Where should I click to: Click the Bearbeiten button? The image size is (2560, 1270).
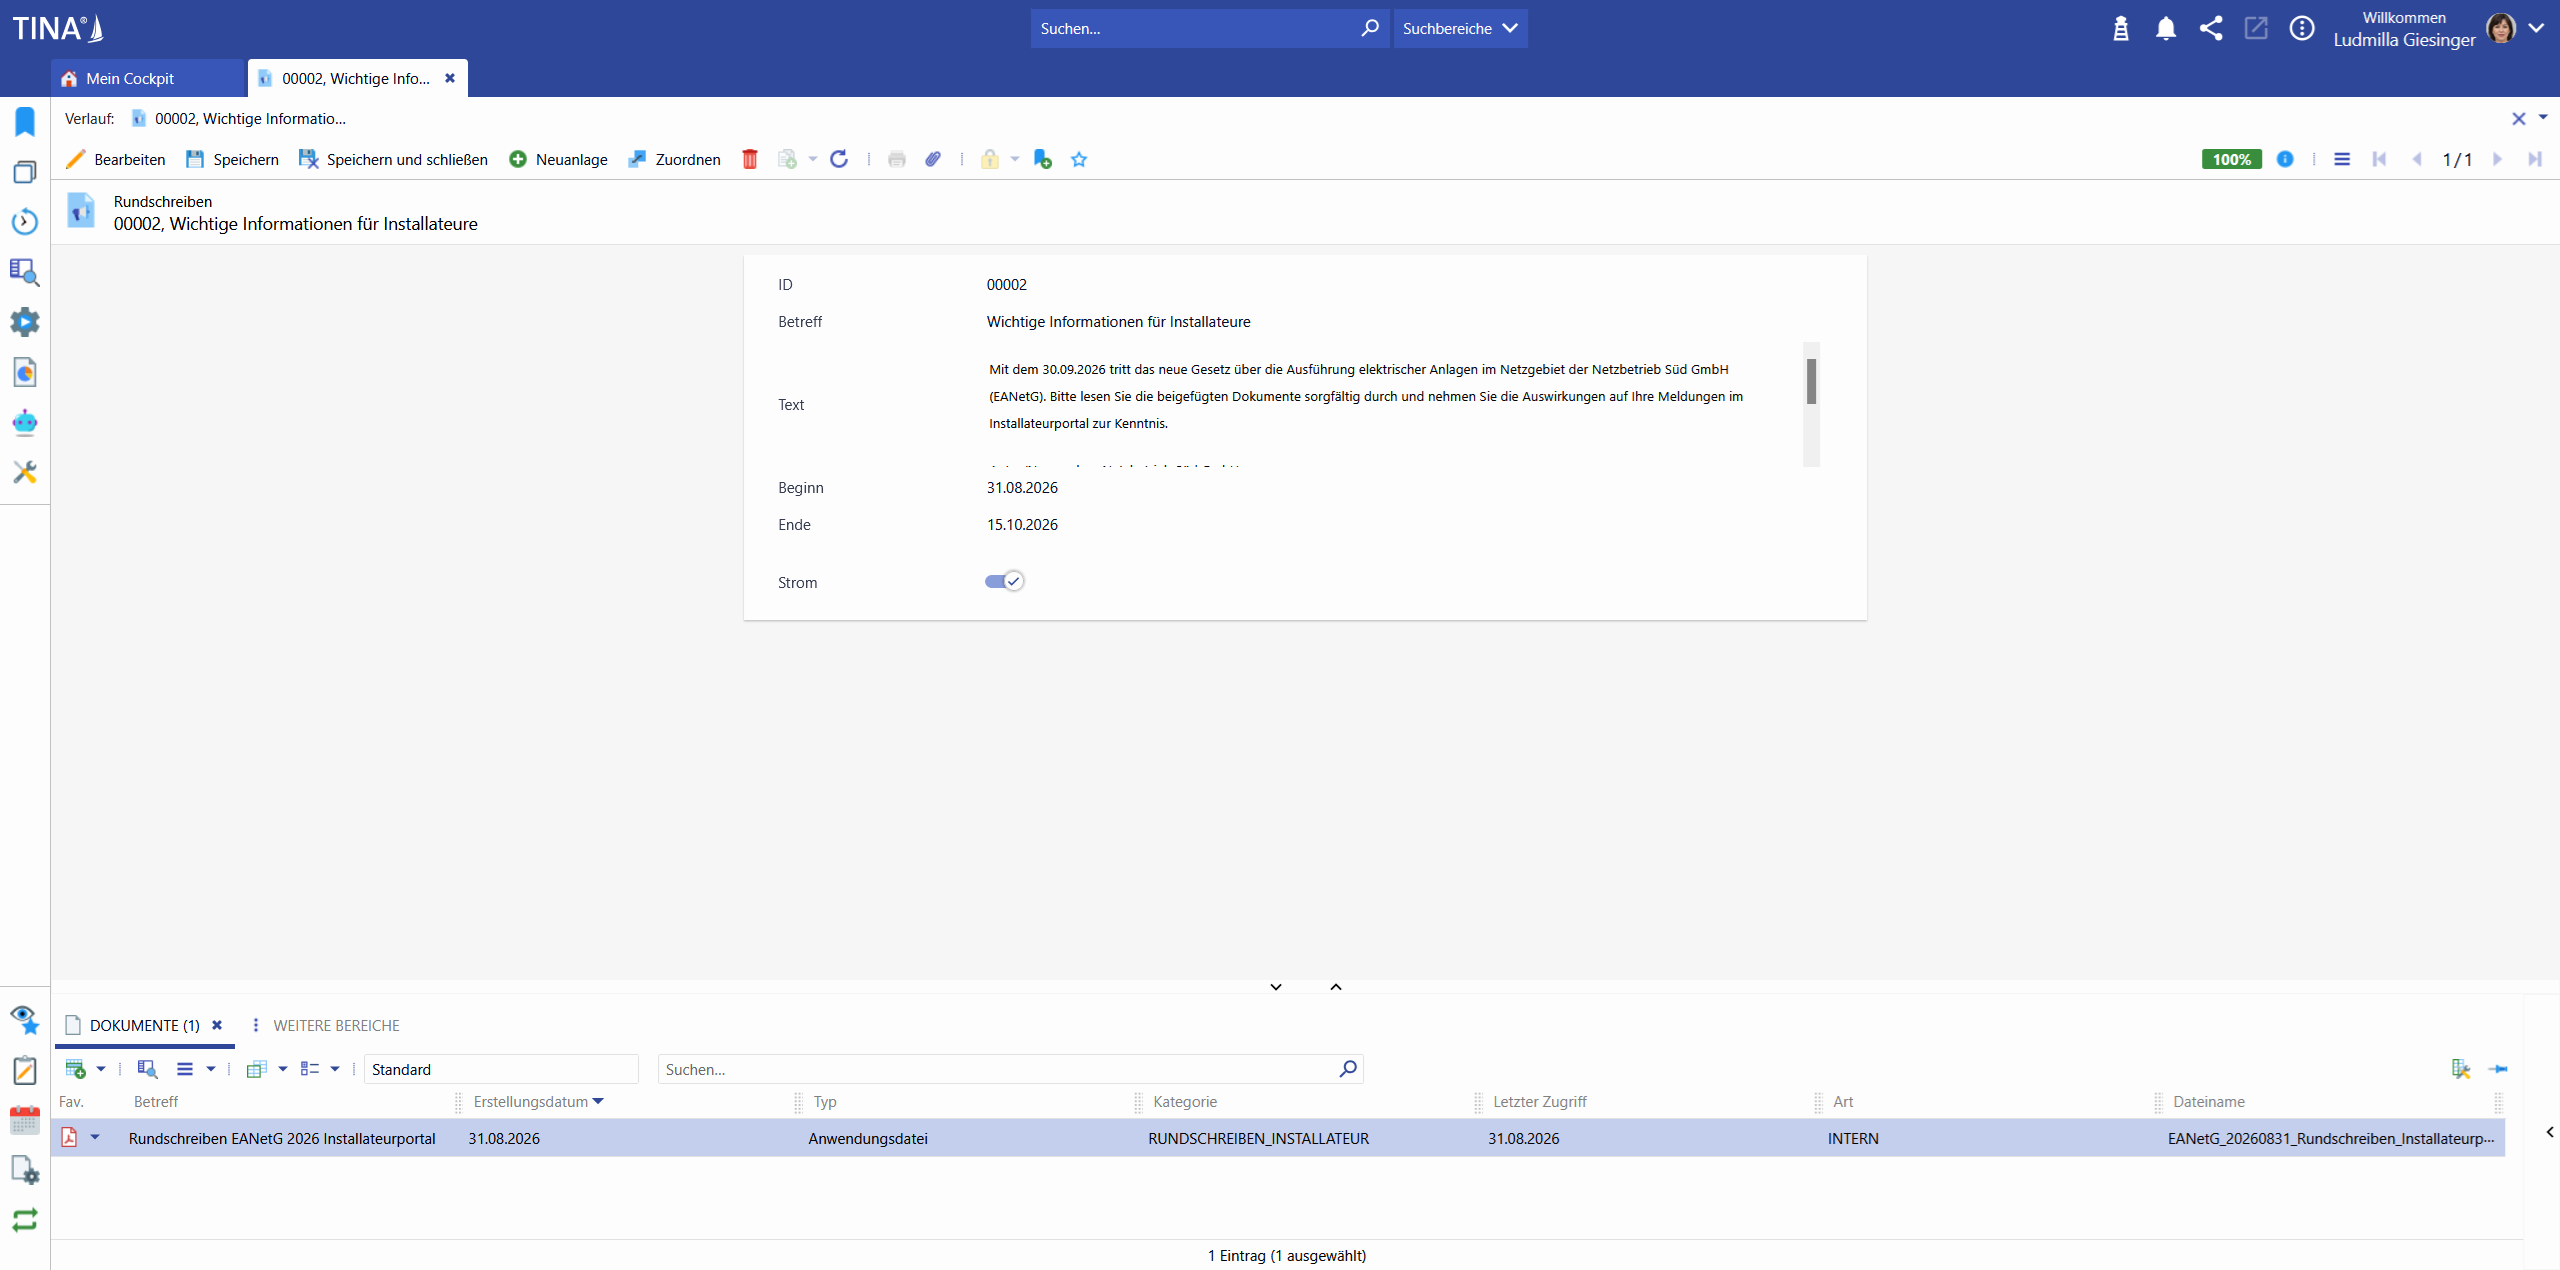(x=116, y=159)
